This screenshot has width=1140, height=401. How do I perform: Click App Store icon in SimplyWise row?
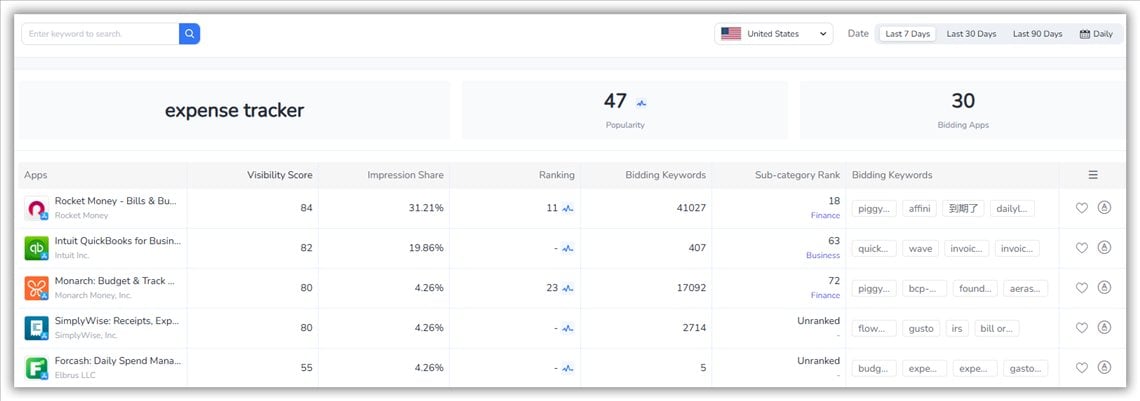click(1104, 327)
